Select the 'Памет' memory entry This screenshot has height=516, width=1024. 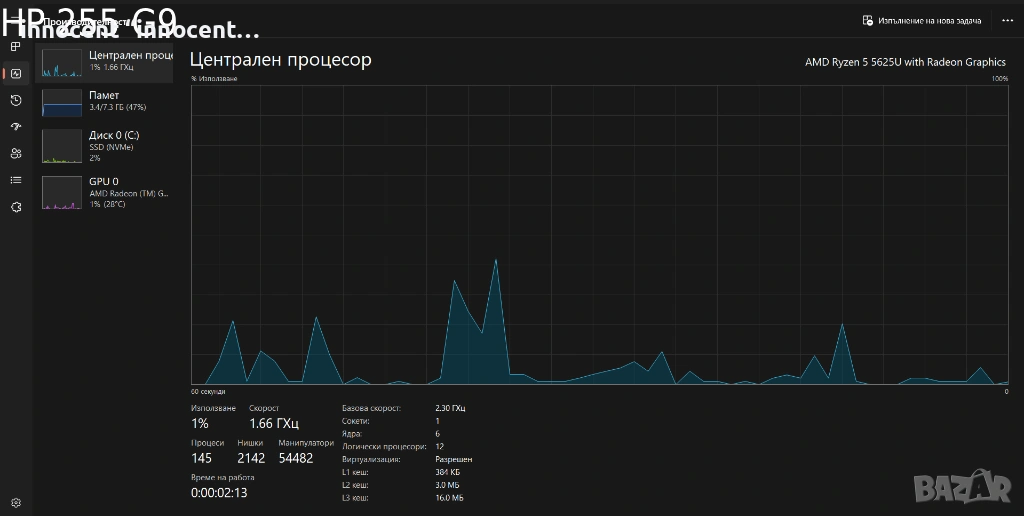[x=104, y=101]
